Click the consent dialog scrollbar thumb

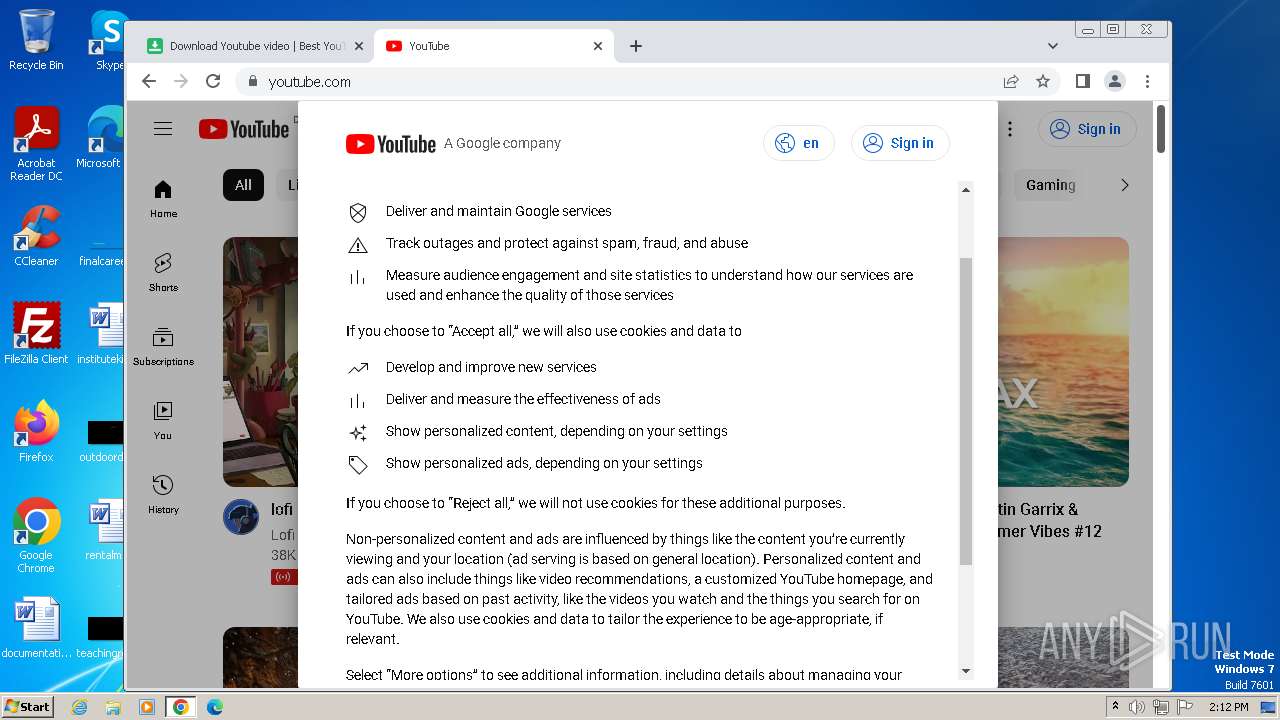[966, 411]
